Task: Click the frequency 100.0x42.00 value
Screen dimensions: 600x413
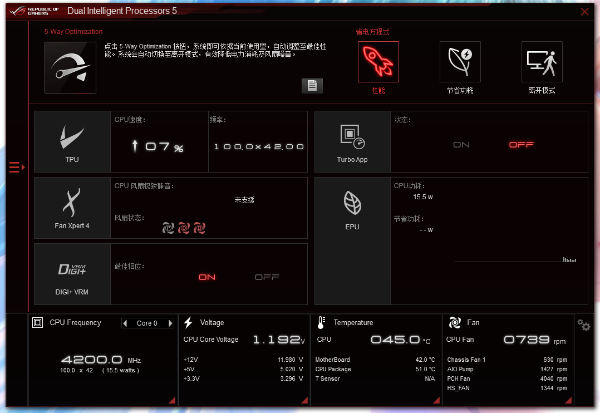Action: point(259,147)
